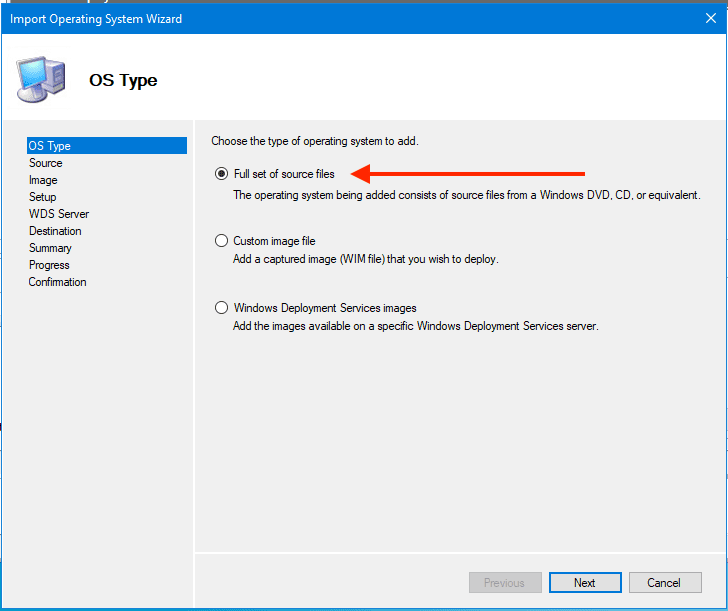
Task: Go to the Image wizard step
Action: coord(43,180)
